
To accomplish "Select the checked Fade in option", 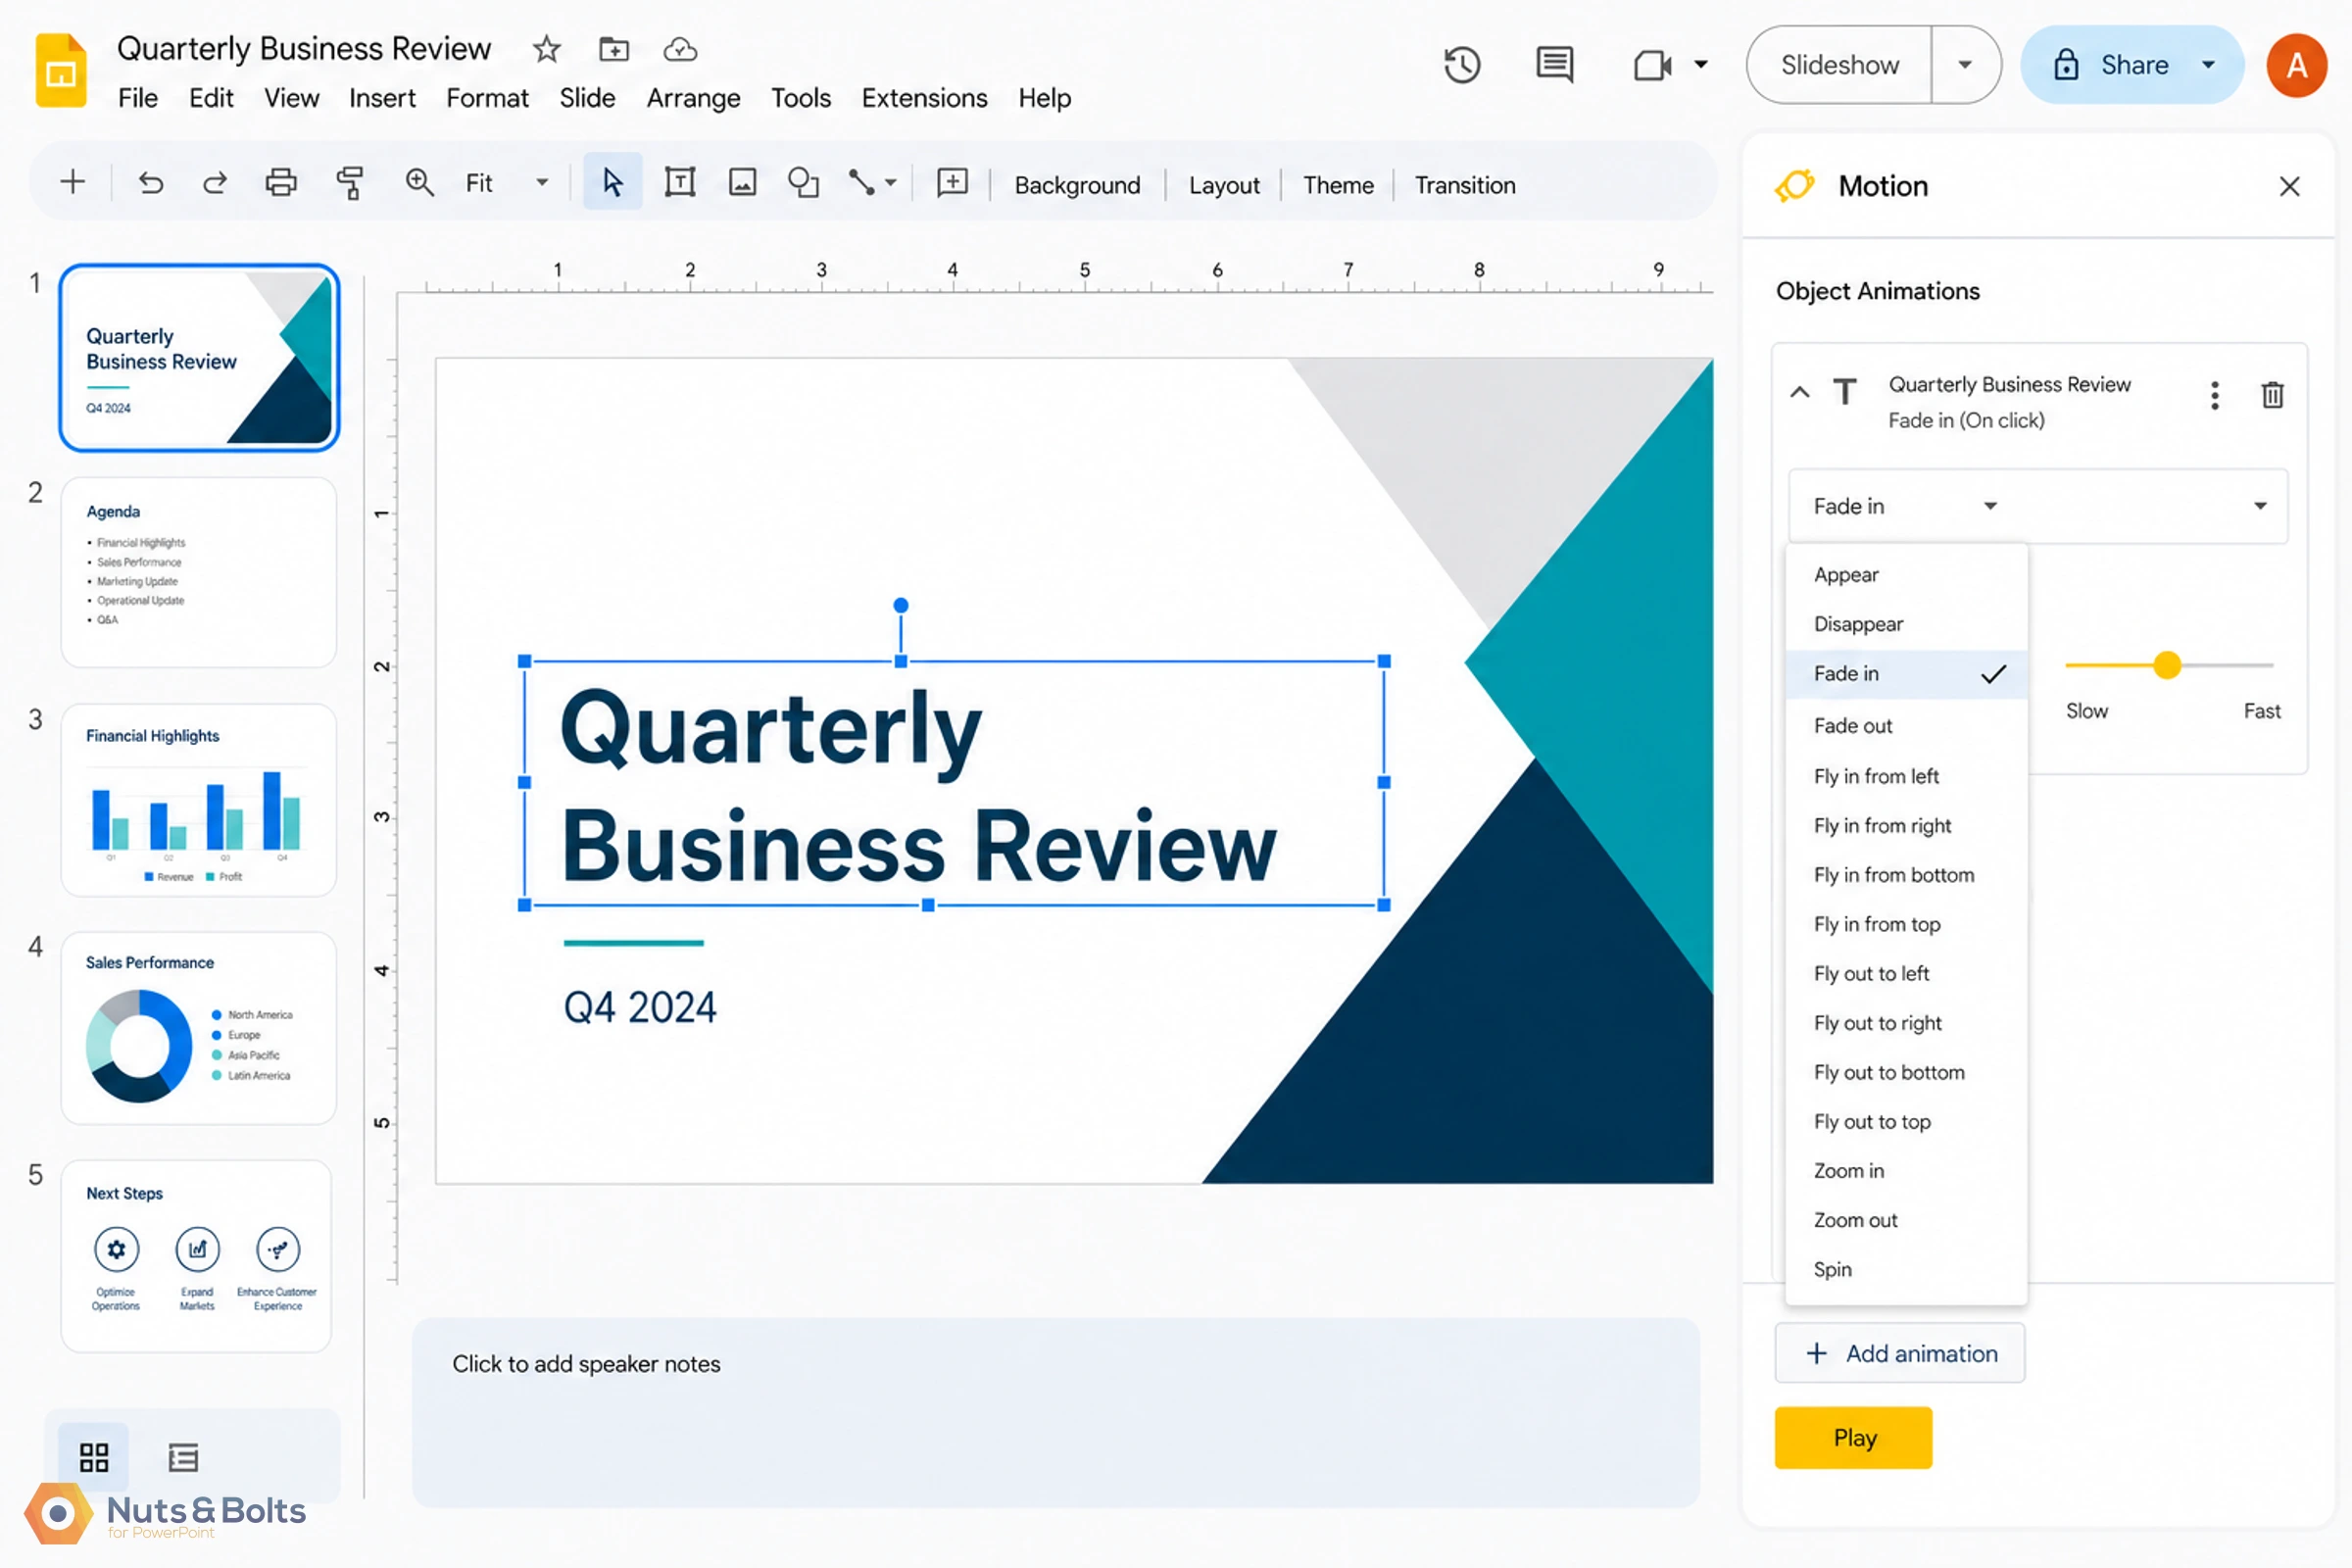I will point(1905,674).
